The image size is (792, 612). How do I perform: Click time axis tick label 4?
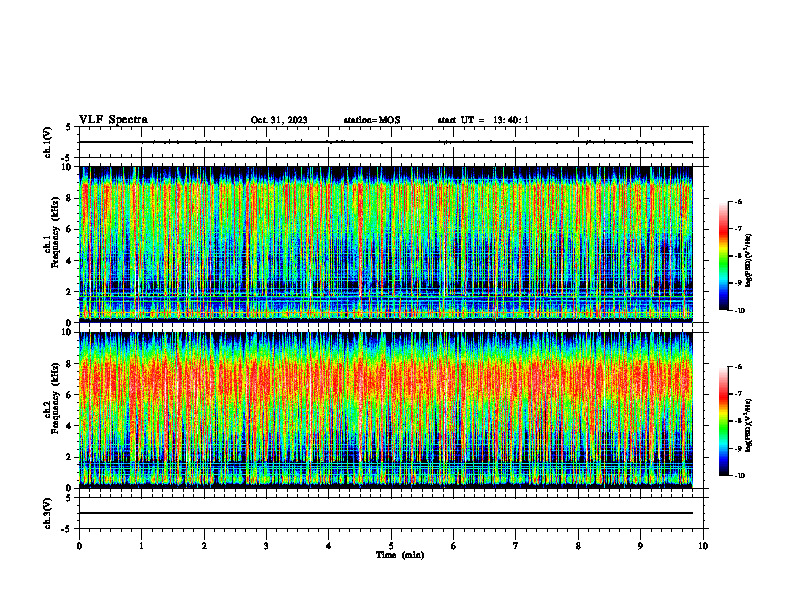tap(329, 546)
